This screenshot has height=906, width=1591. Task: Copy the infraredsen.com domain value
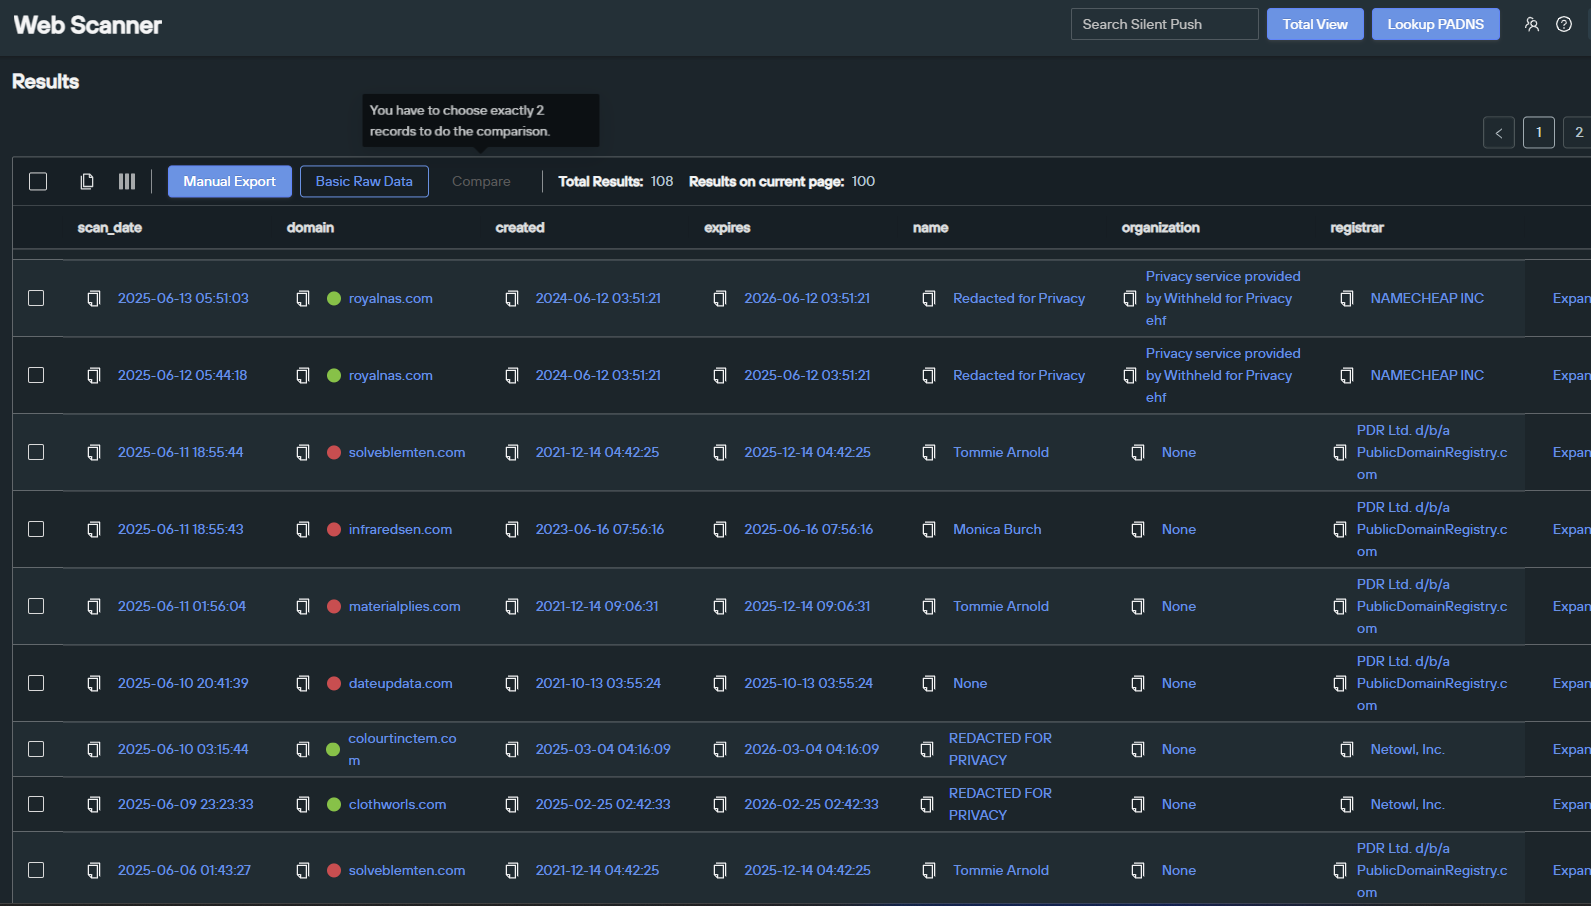(x=303, y=530)
